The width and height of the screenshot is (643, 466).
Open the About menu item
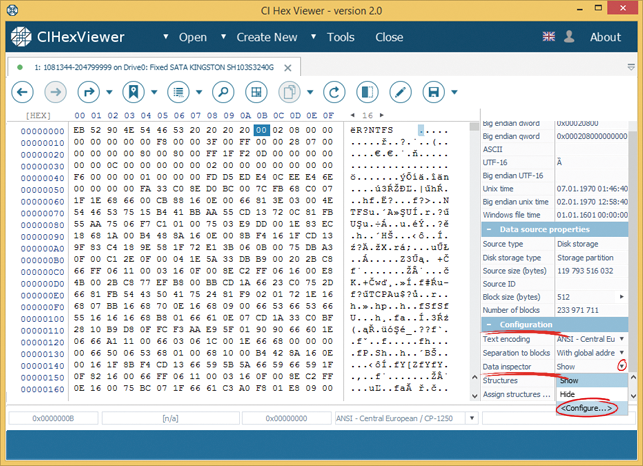click(x=605, y=37)
